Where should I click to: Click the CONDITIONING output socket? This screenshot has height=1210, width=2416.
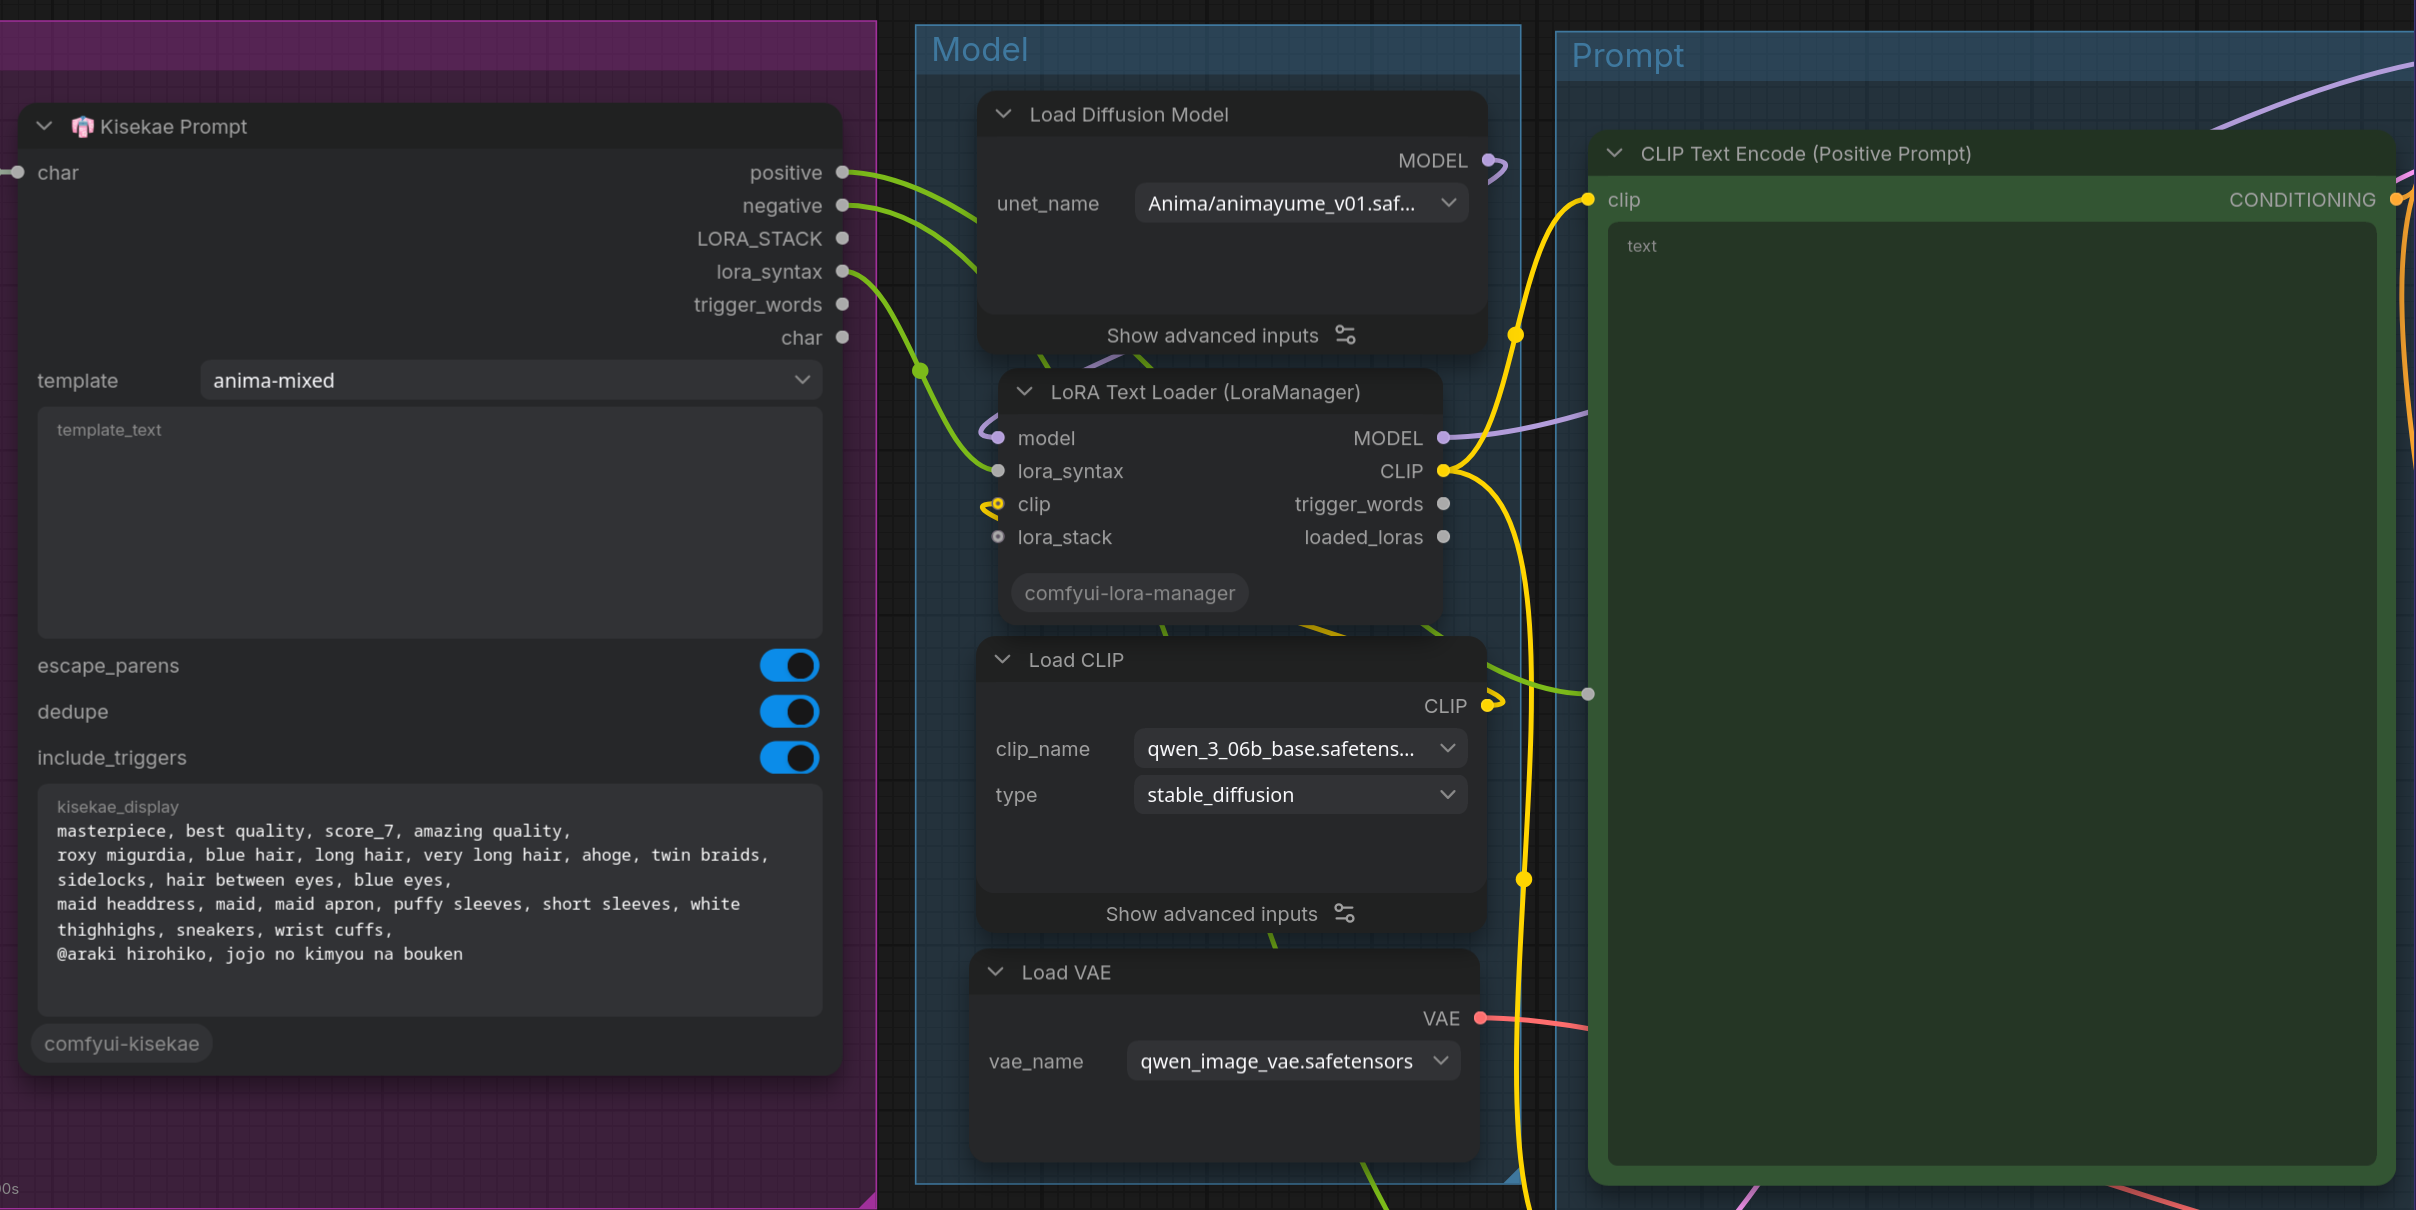(2396, 200)
